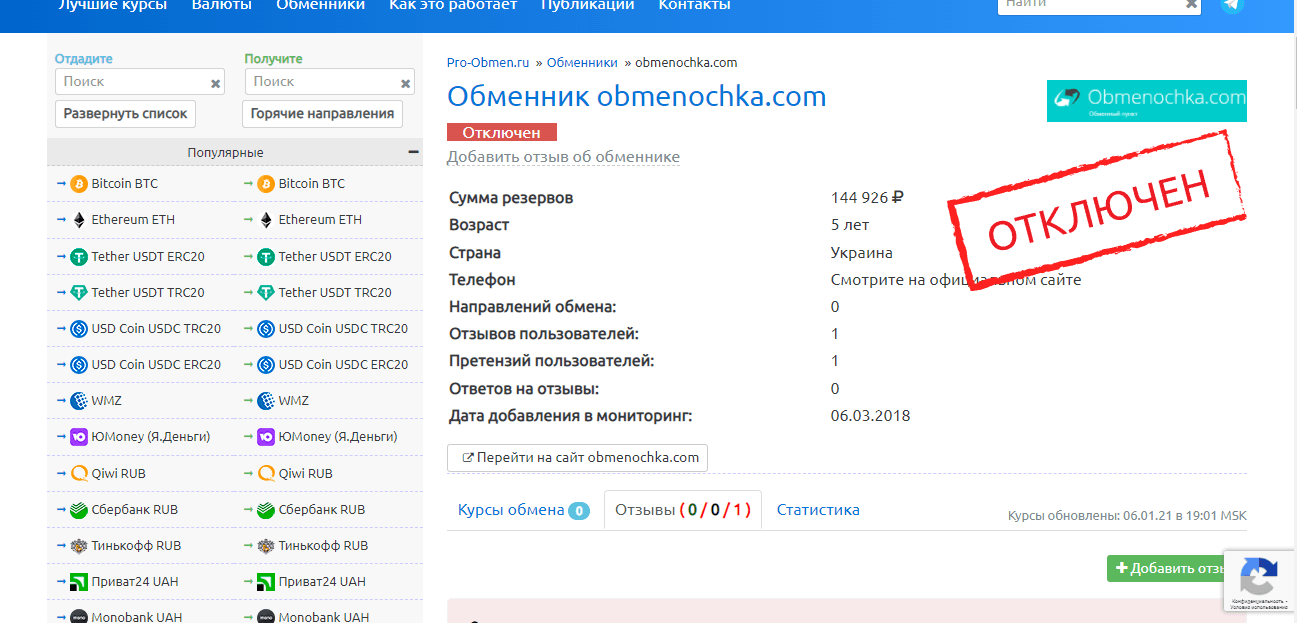Click the Tether USDT TRC20 give icon

79,293
